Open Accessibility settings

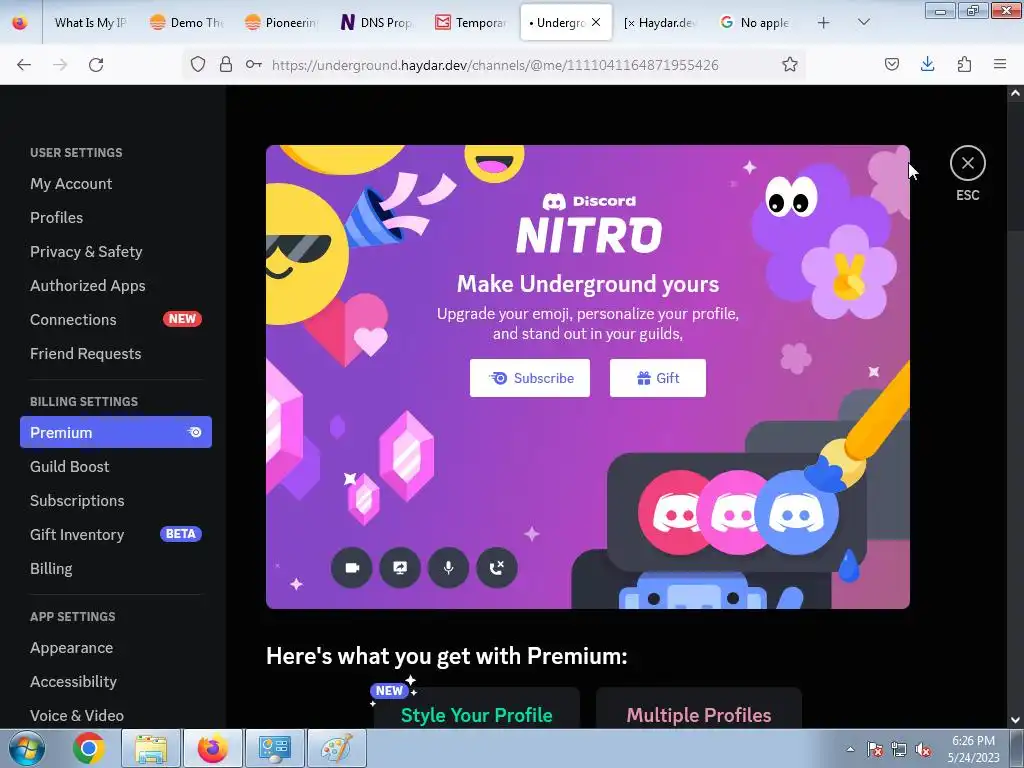coord(116,681)
